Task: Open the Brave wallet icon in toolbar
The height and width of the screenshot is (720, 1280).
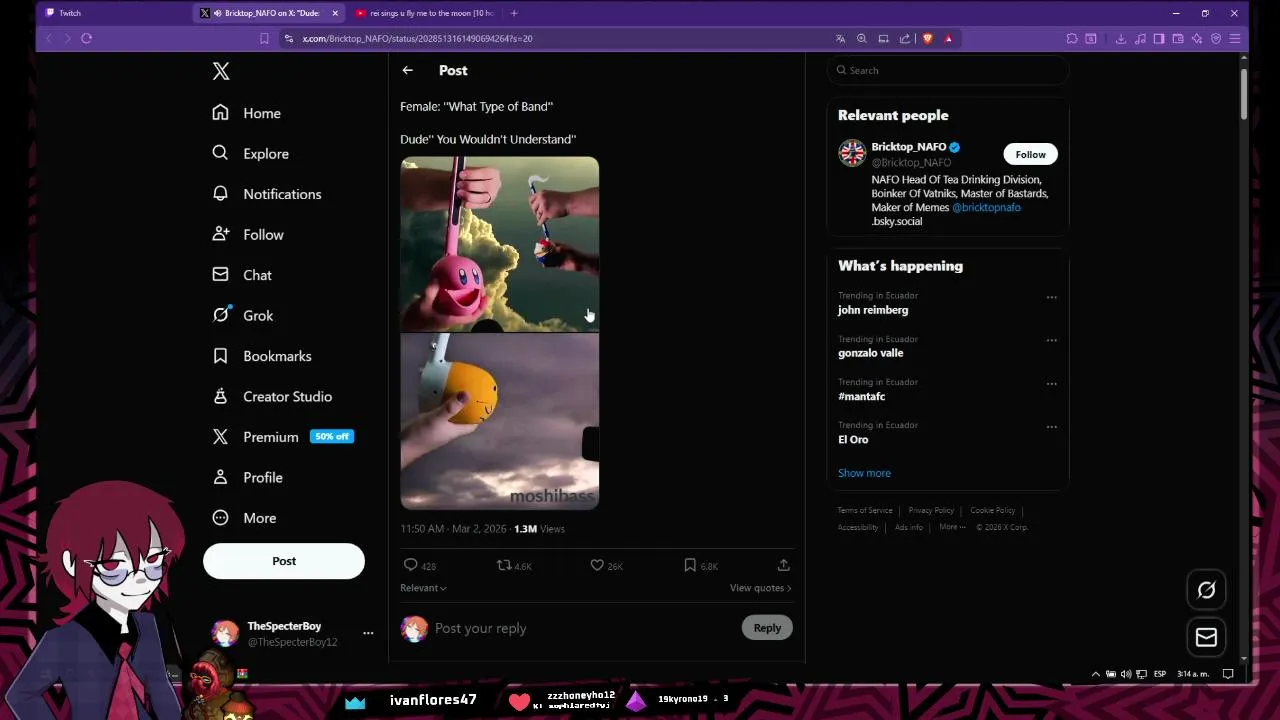Action: point(1178,38)
